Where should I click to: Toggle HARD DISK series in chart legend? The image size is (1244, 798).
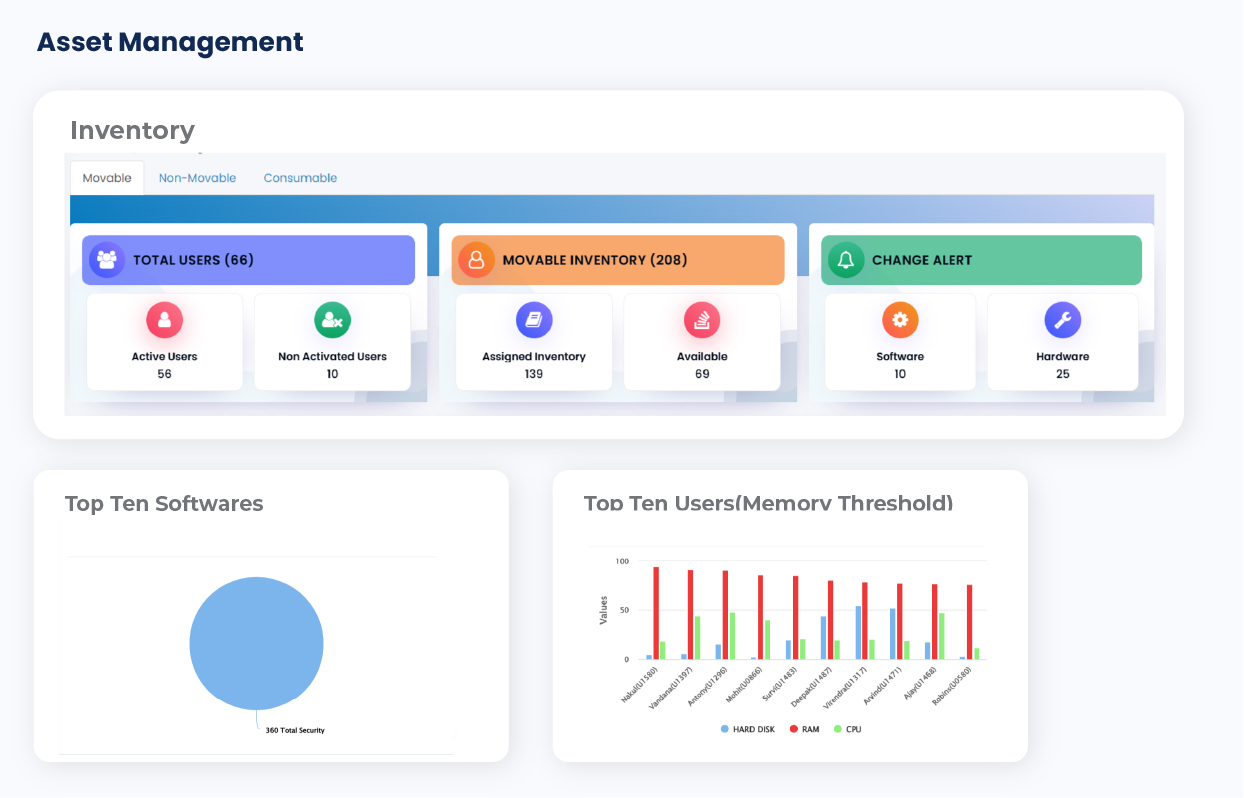(748, 729)
